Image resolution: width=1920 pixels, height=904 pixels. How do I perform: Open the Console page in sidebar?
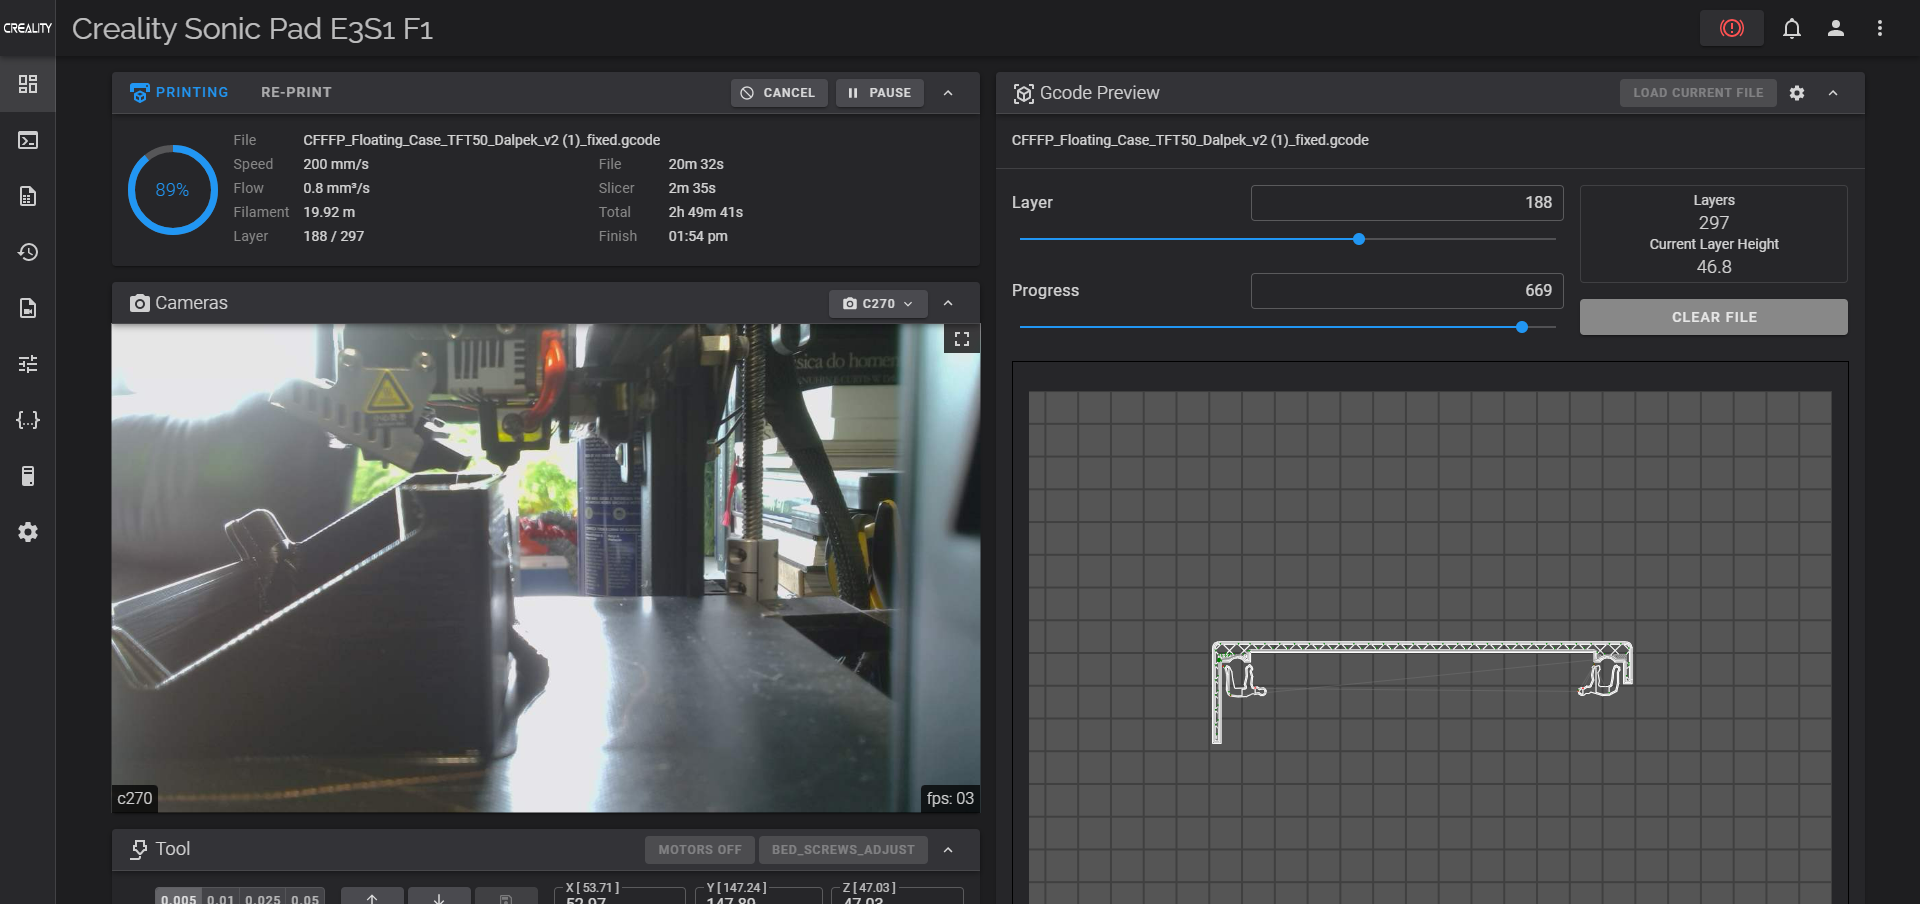[28, 140]
